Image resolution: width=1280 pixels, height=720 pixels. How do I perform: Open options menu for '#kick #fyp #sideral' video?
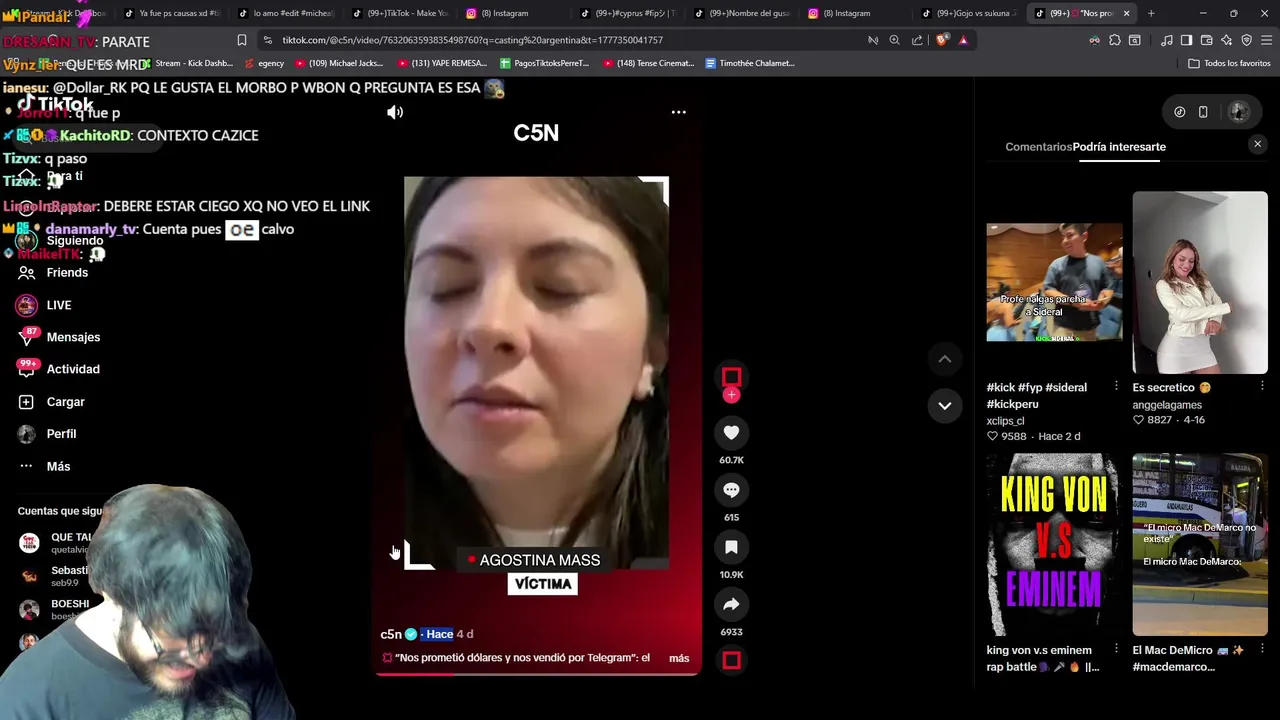(x=1116, y=386)
